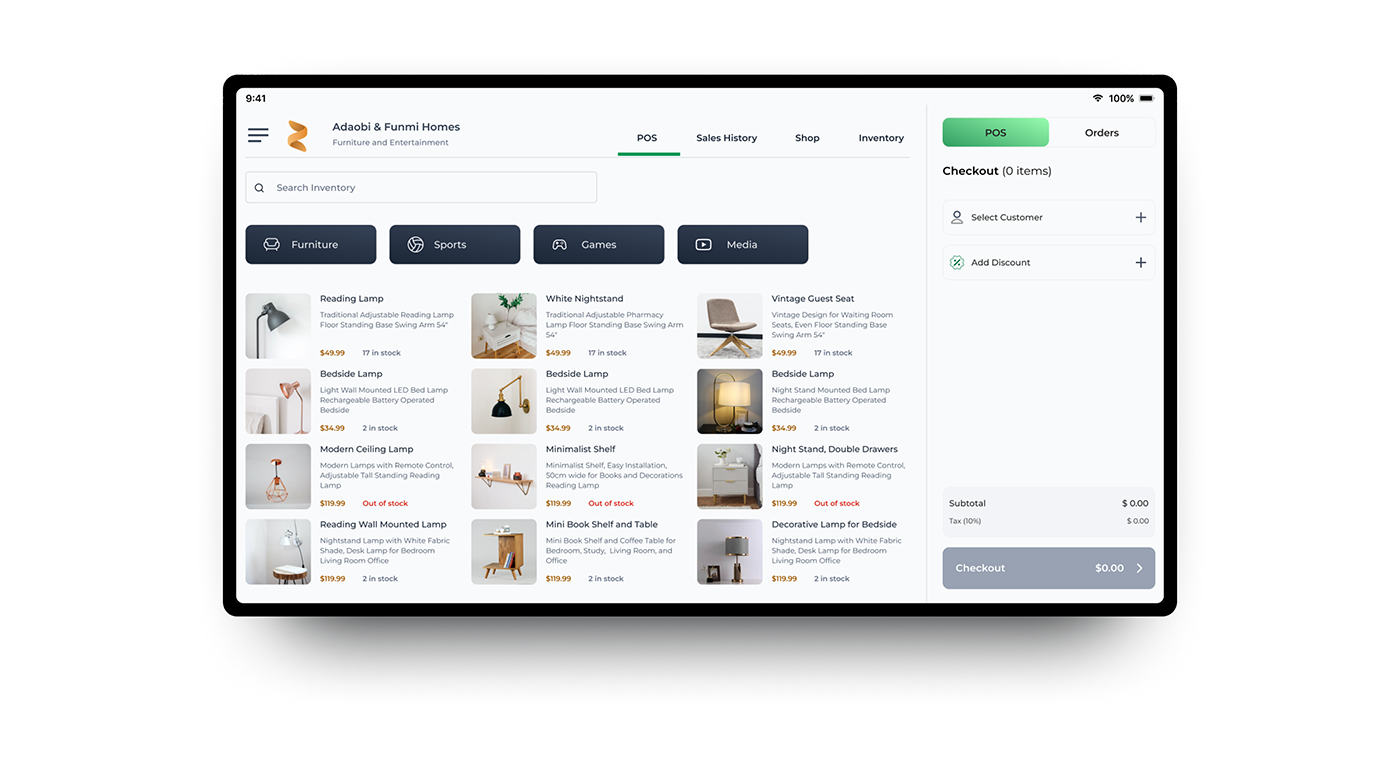Screen dimensions: 1400x759
Task: Click the Checkout button arrow chevron
Action: tap(1139, 568)
